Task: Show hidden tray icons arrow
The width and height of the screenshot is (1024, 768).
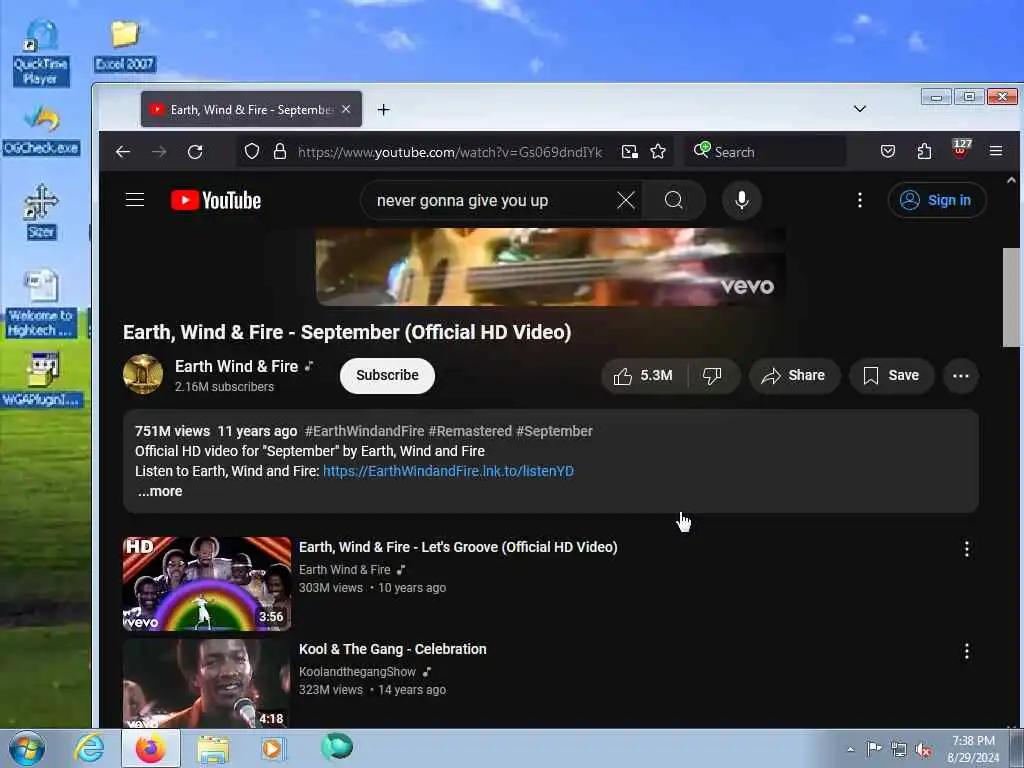Action: coord(850,749)
